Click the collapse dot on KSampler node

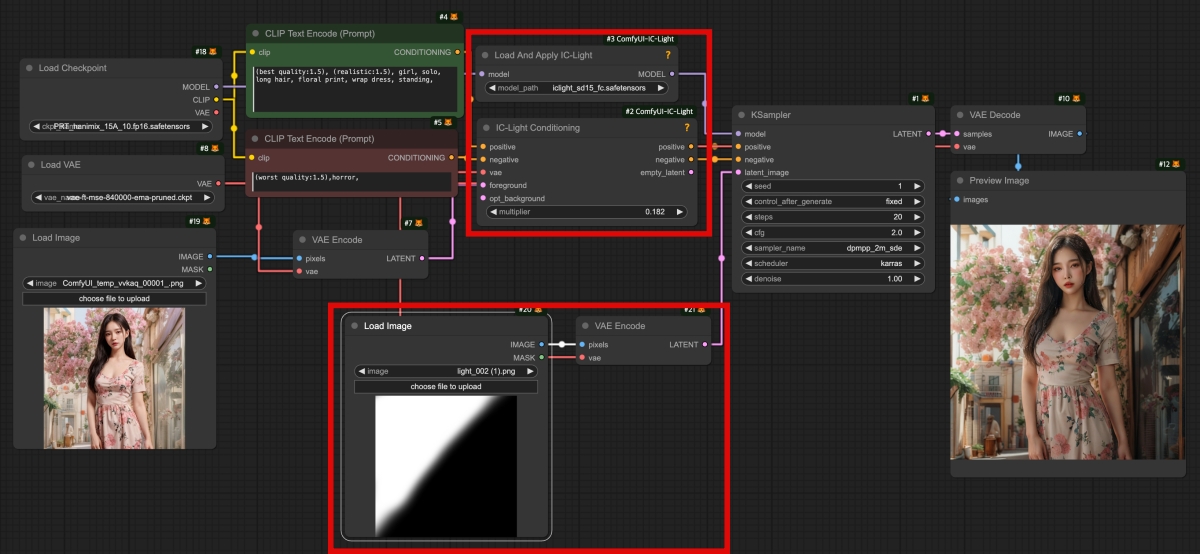743,115
